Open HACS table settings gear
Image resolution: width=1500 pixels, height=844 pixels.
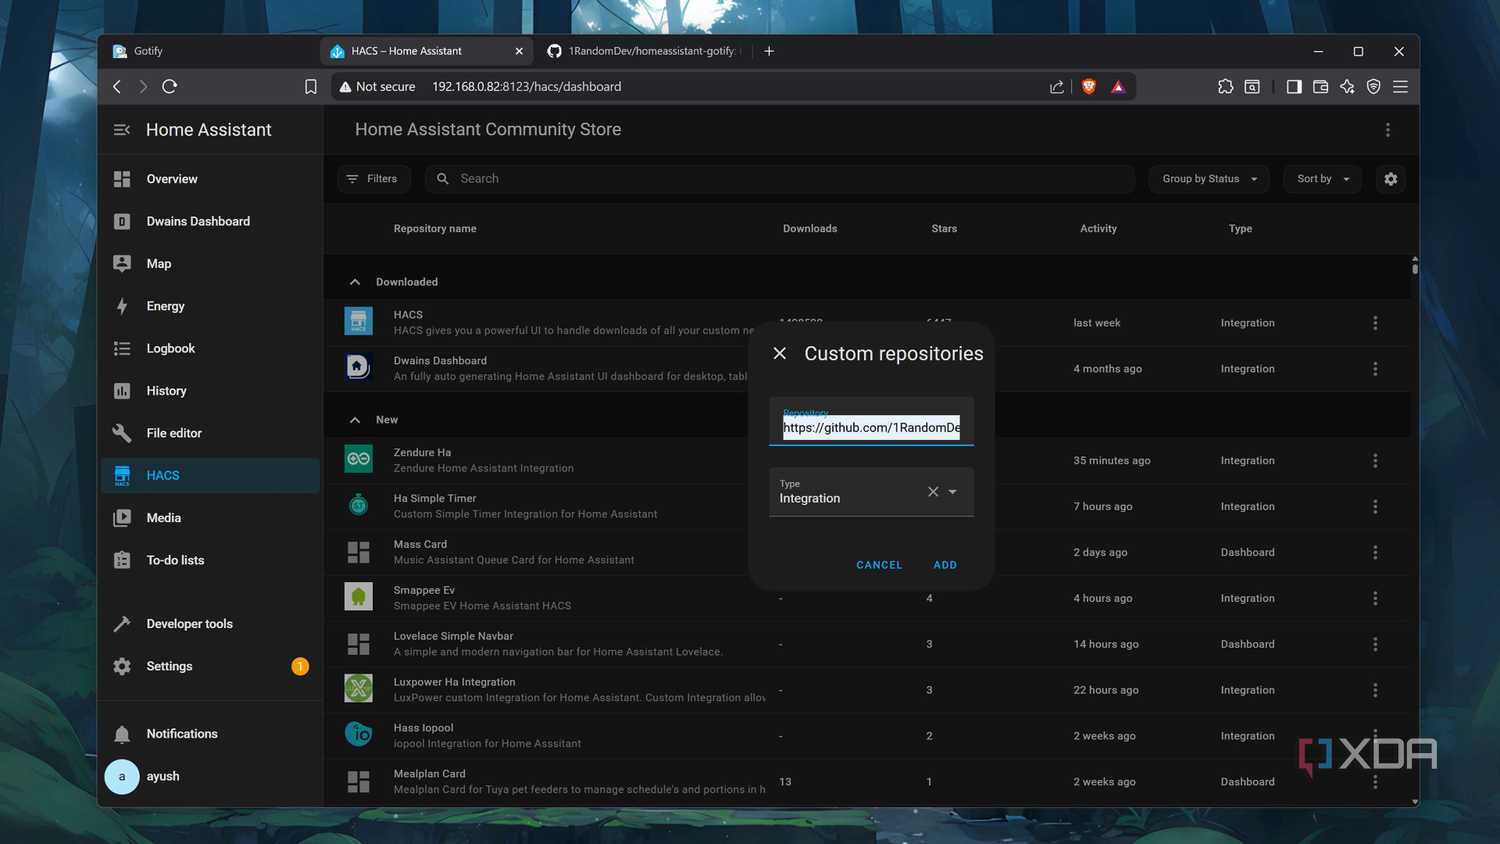[x=1391, y=179]
